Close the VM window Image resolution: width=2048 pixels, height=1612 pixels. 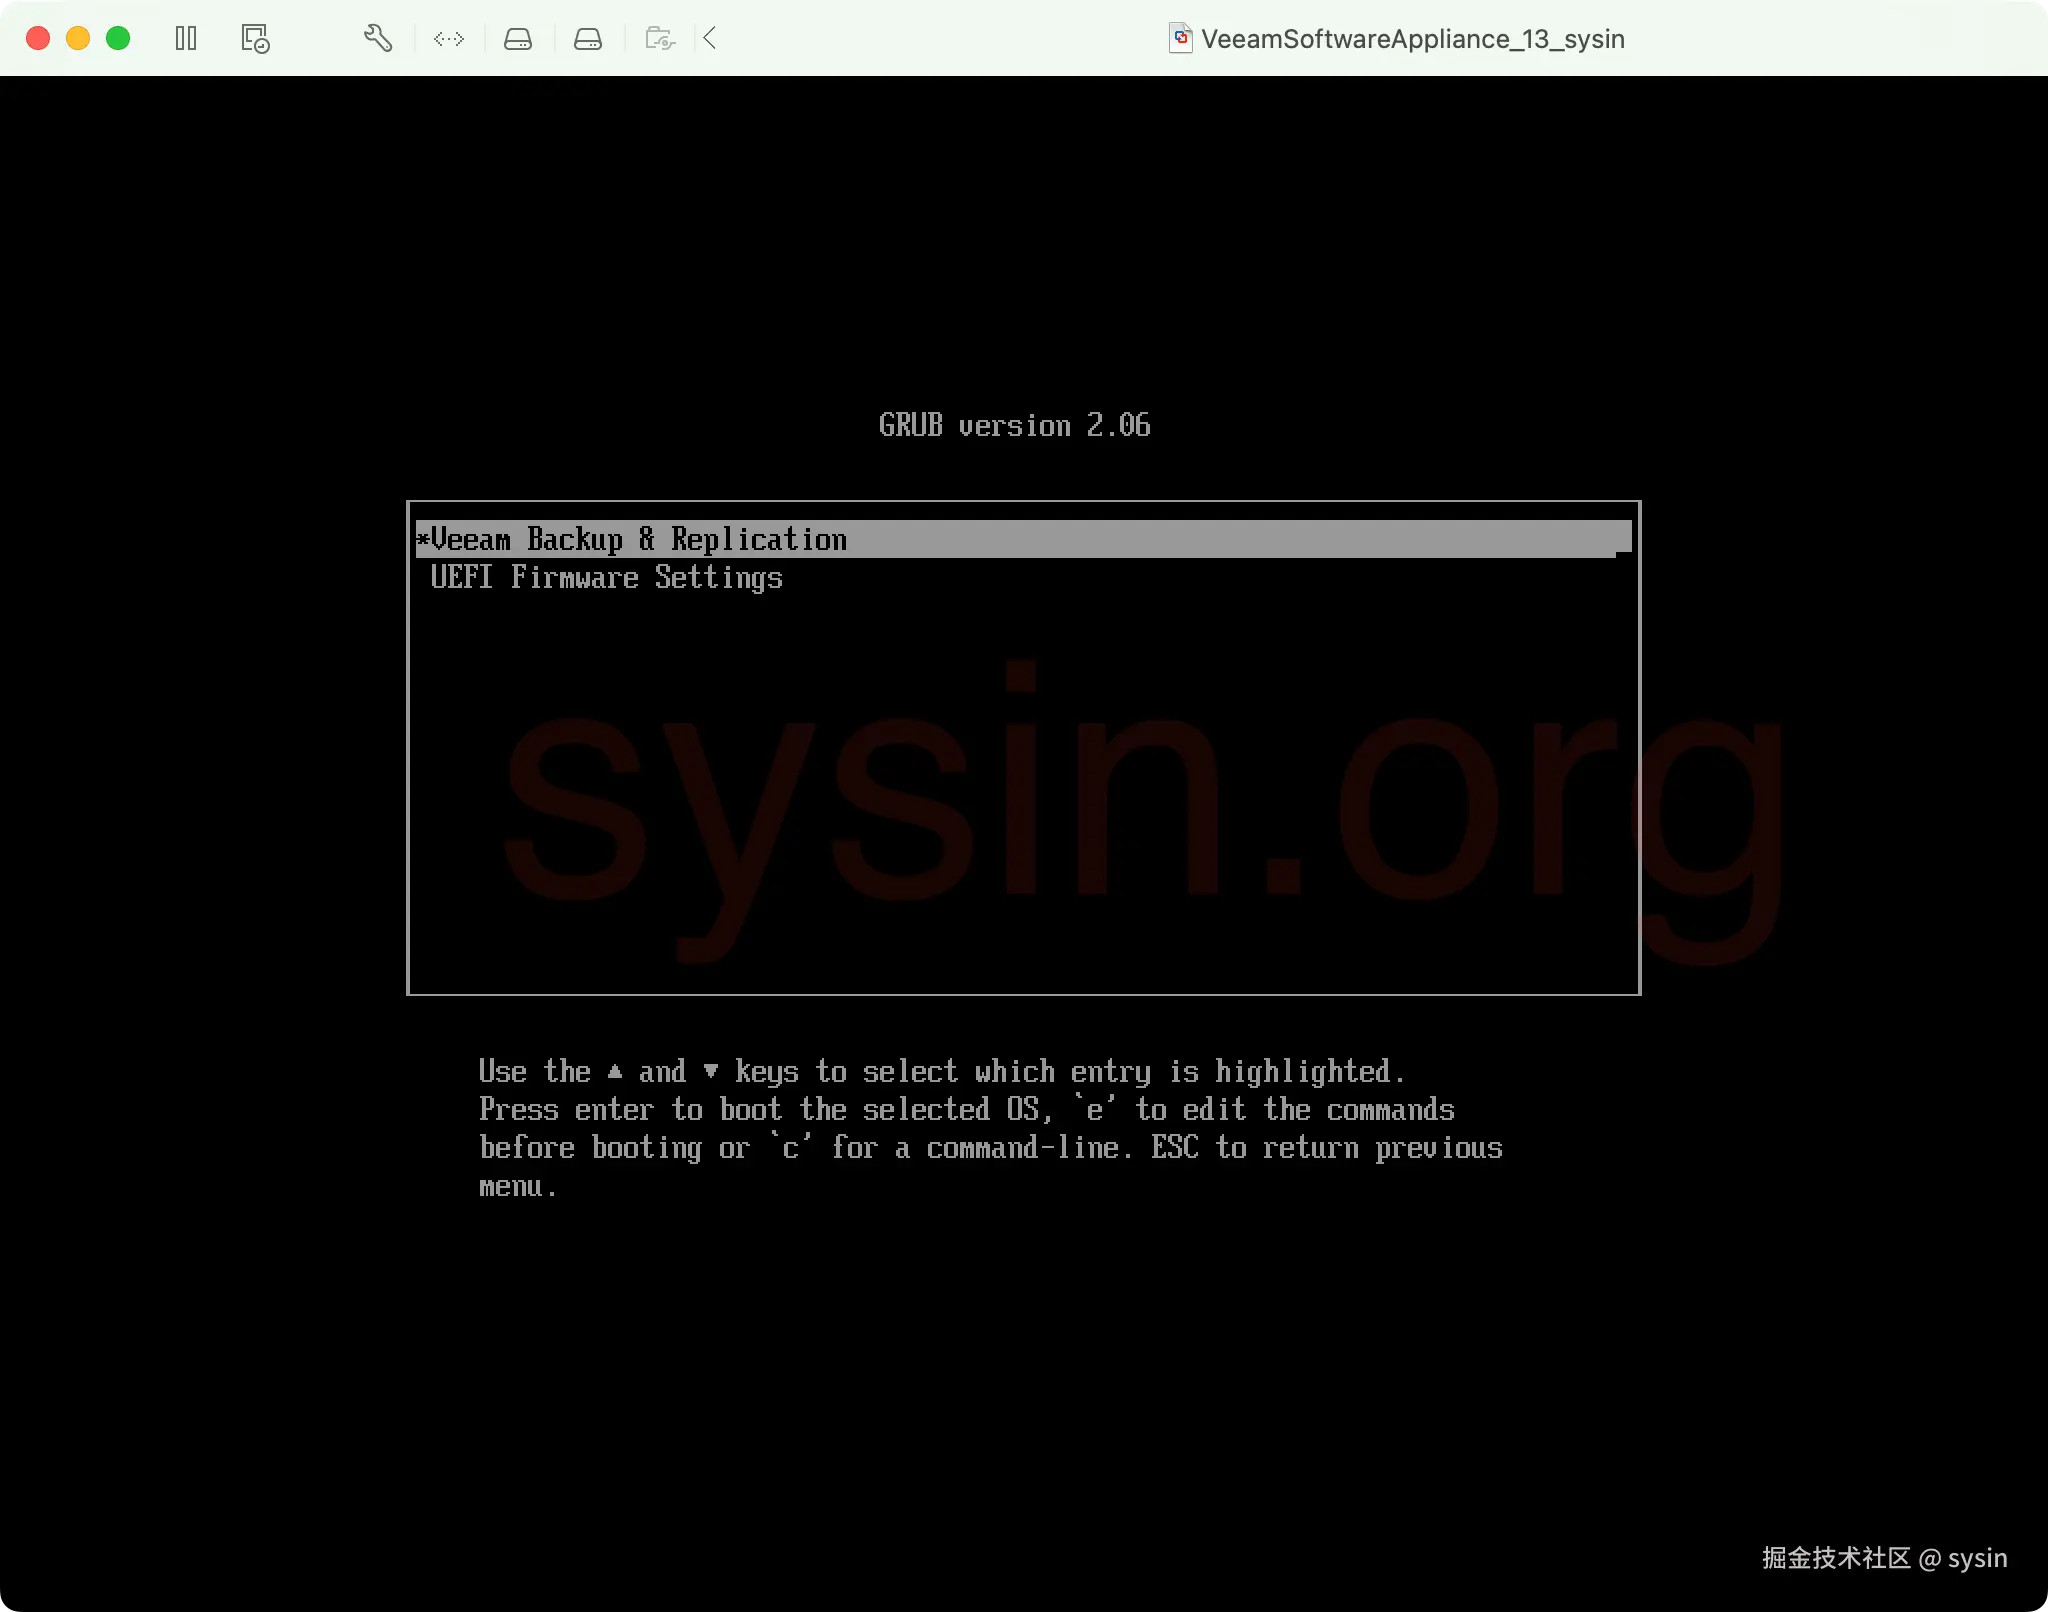tap(38, 39)
